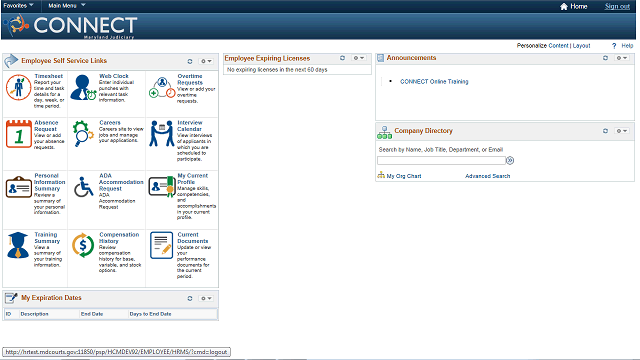Image resolution: width=640 pixels, height=360 pixels.
Task: Open Company Directory settings dropdown
Action: [622, 131]
